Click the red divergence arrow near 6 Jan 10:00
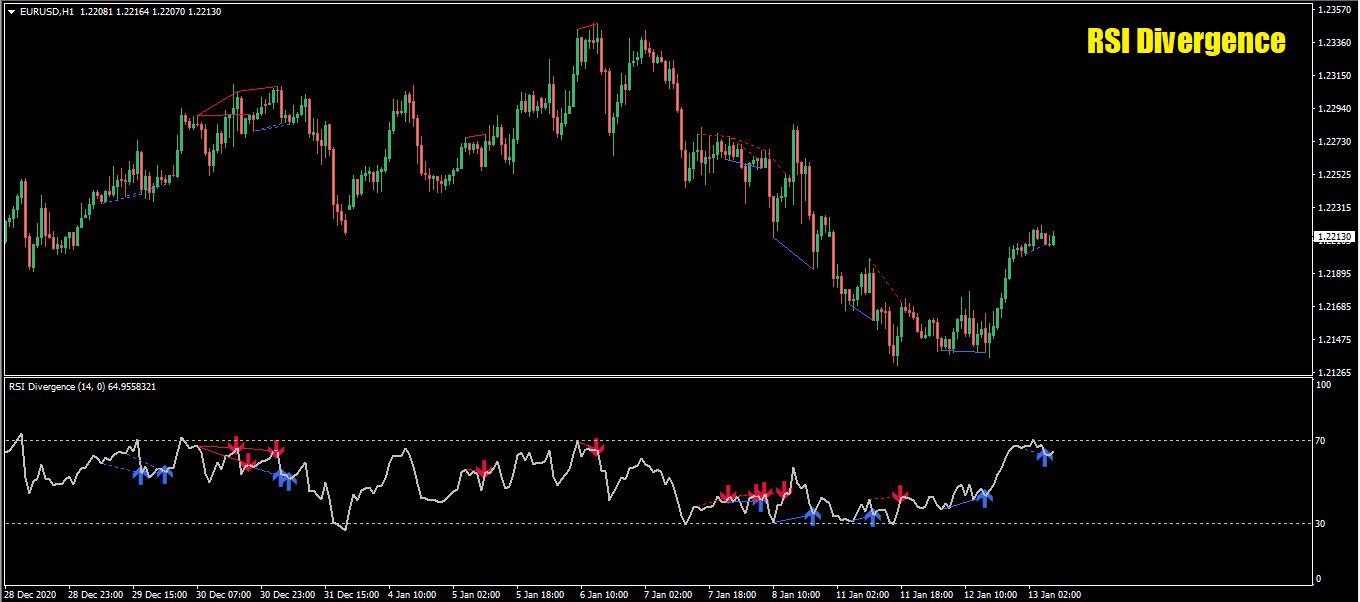1360x602 pixels. coord(597,447)
